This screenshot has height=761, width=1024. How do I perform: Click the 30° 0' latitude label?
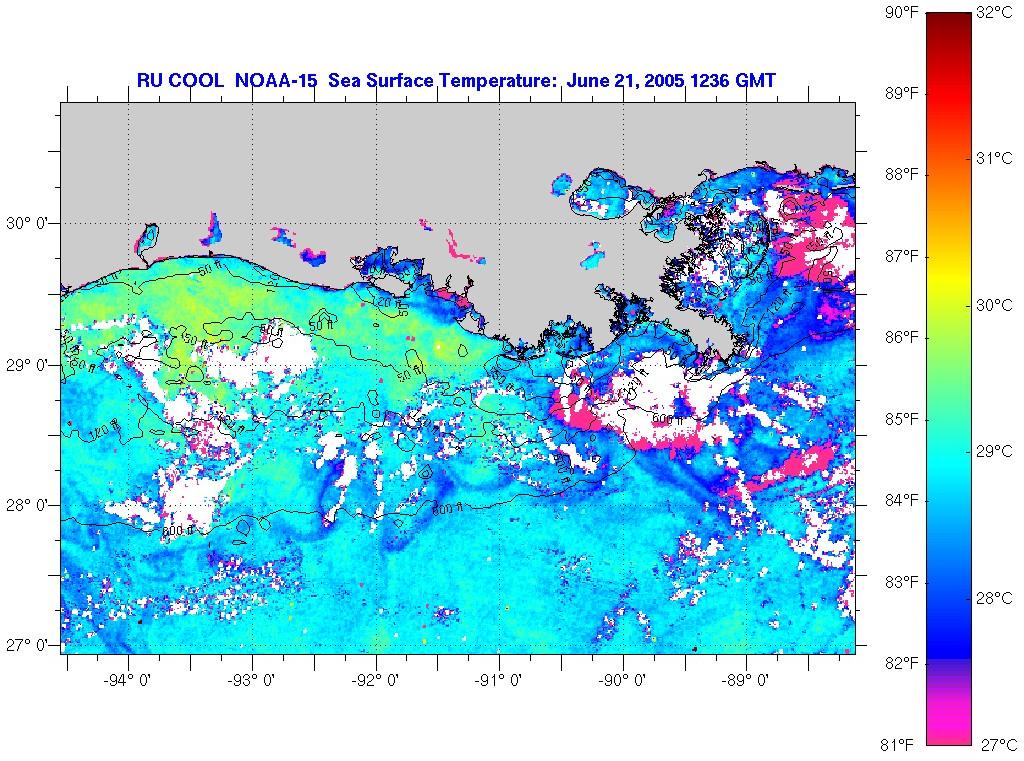pos(28,223)
